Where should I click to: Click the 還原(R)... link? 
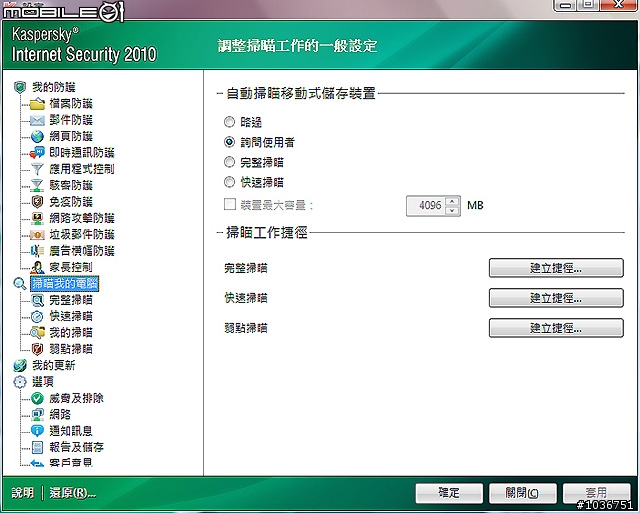coord(72,493)
